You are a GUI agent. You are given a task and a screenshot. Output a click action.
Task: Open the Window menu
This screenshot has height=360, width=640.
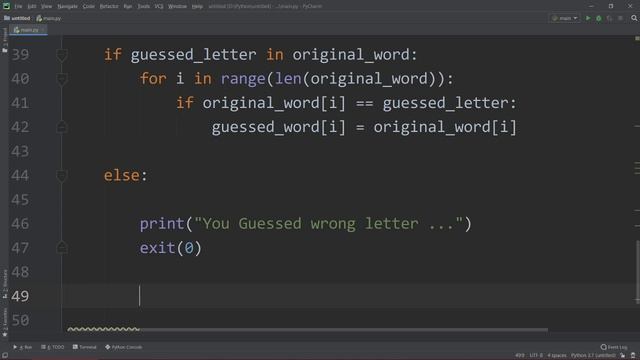pos(178,6)
